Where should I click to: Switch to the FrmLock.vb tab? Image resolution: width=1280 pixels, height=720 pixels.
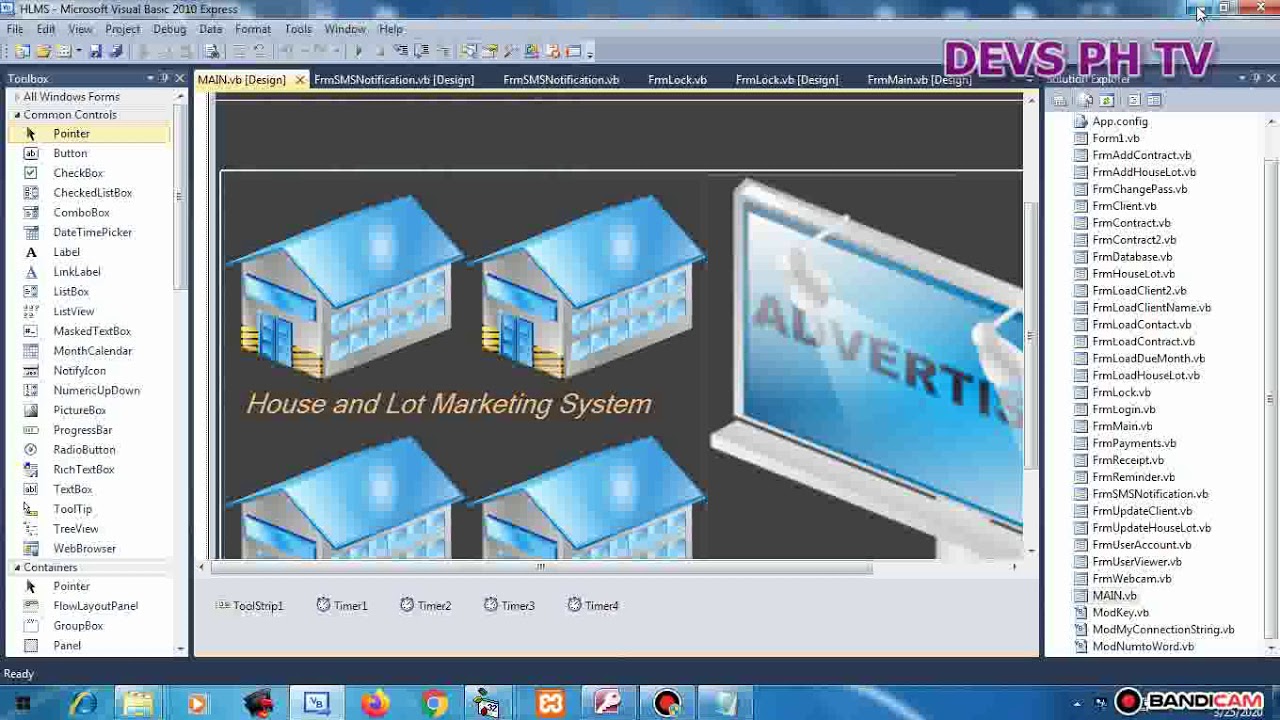click(x=677, y=80)
